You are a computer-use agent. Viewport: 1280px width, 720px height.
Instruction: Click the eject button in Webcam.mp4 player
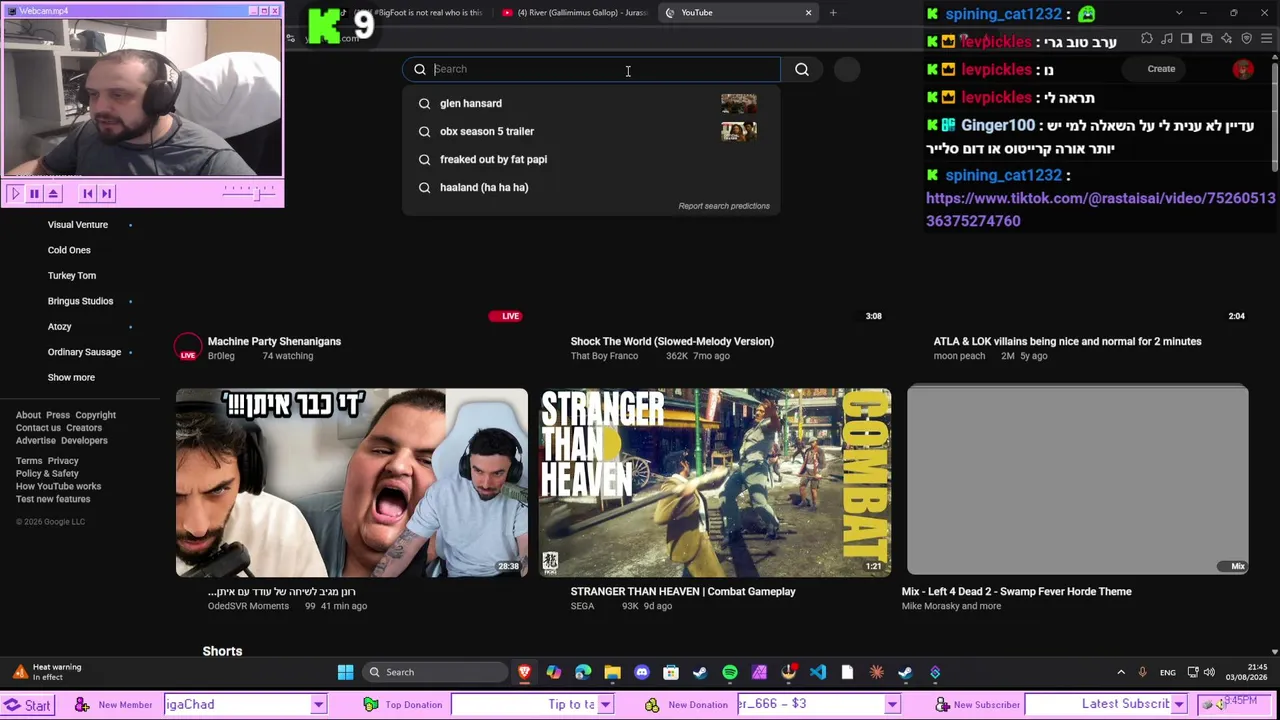pyautogui.click(x=53, y=194)
